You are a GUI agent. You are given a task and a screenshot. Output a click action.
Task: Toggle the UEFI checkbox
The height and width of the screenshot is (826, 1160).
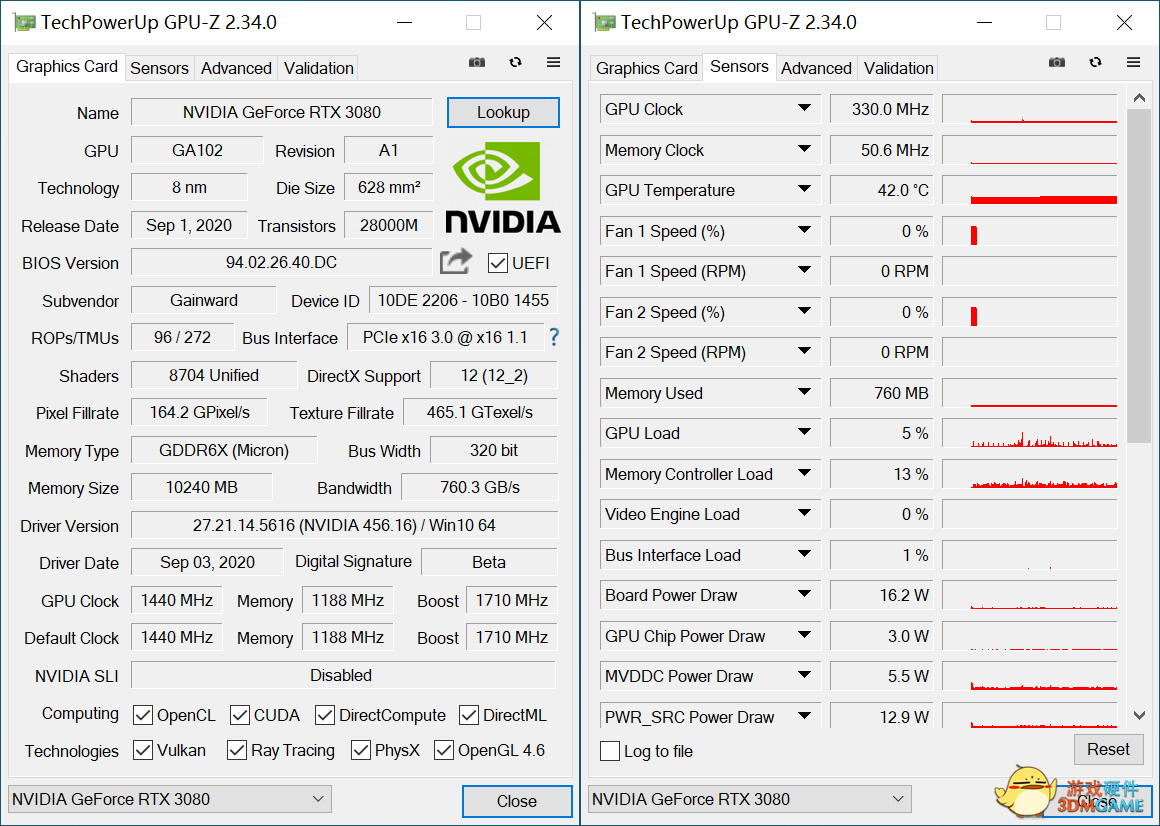[x=498, y=263]
